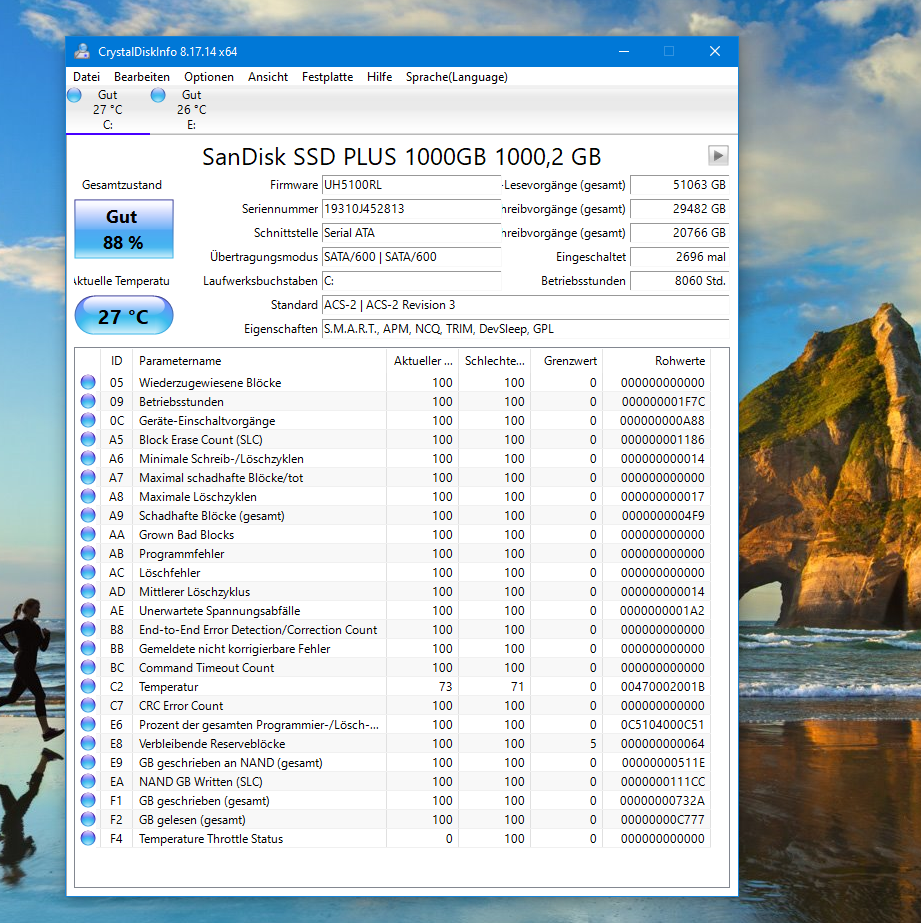Screen dimensions: 921x923
Task: Select the GB gelesen (gesamt) row
Action: coord(393,819)
